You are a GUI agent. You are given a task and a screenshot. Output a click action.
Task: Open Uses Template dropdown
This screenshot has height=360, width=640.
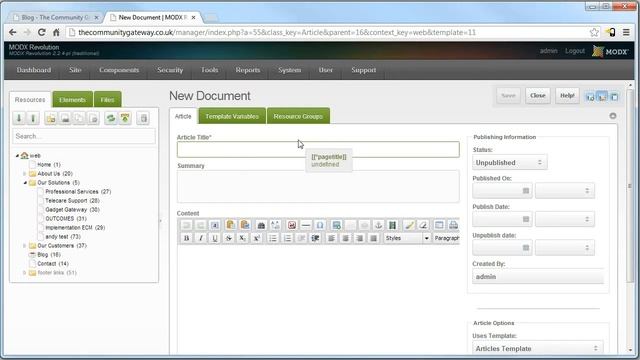[538, 349]
